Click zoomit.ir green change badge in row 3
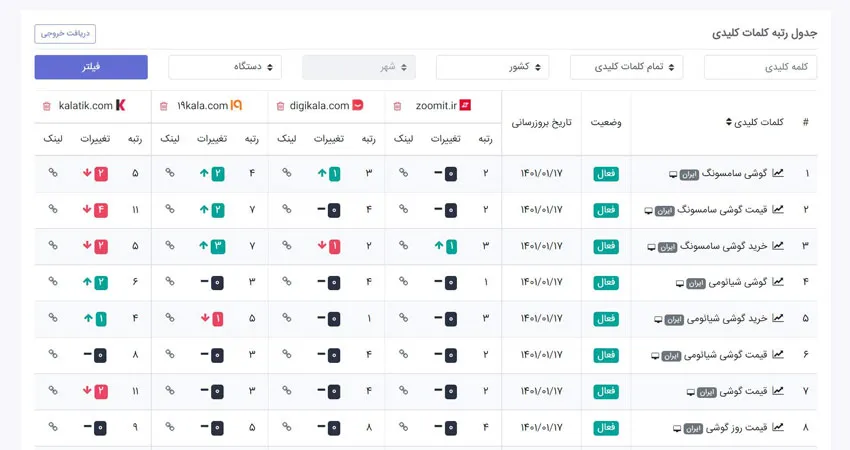Screen dimensions: 850x450 coord(451,247)
